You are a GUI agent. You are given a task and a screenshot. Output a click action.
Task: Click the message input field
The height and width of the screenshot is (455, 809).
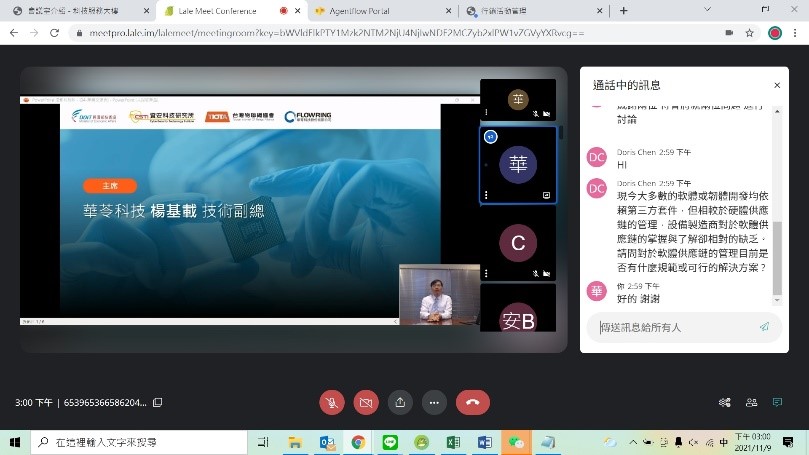click(676, 327)
